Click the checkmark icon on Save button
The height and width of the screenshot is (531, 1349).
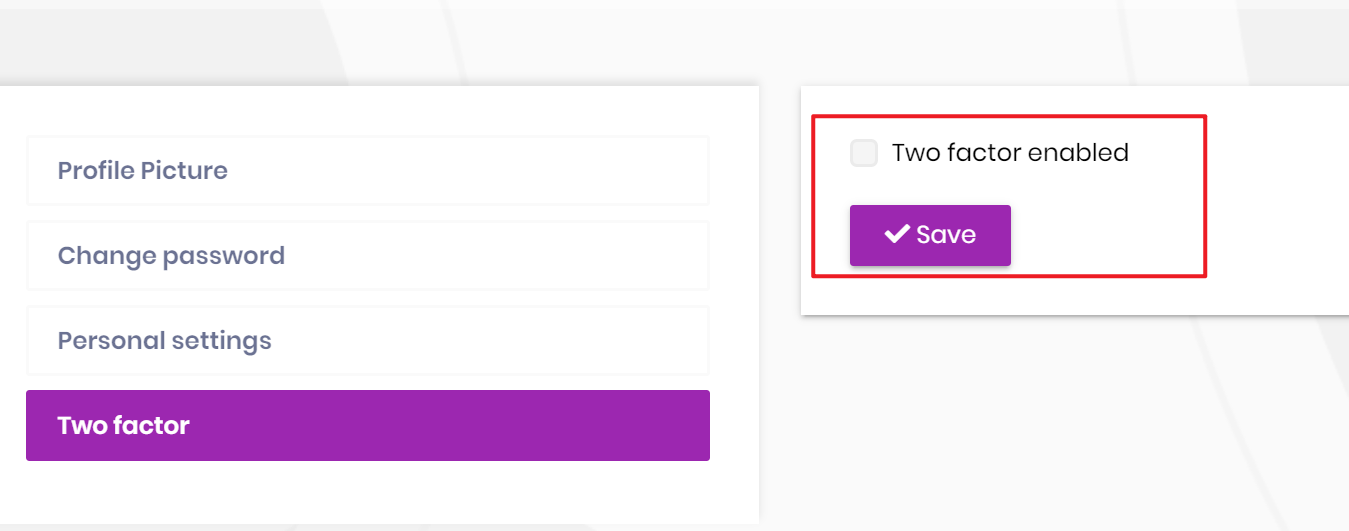[x=896, y=234]
